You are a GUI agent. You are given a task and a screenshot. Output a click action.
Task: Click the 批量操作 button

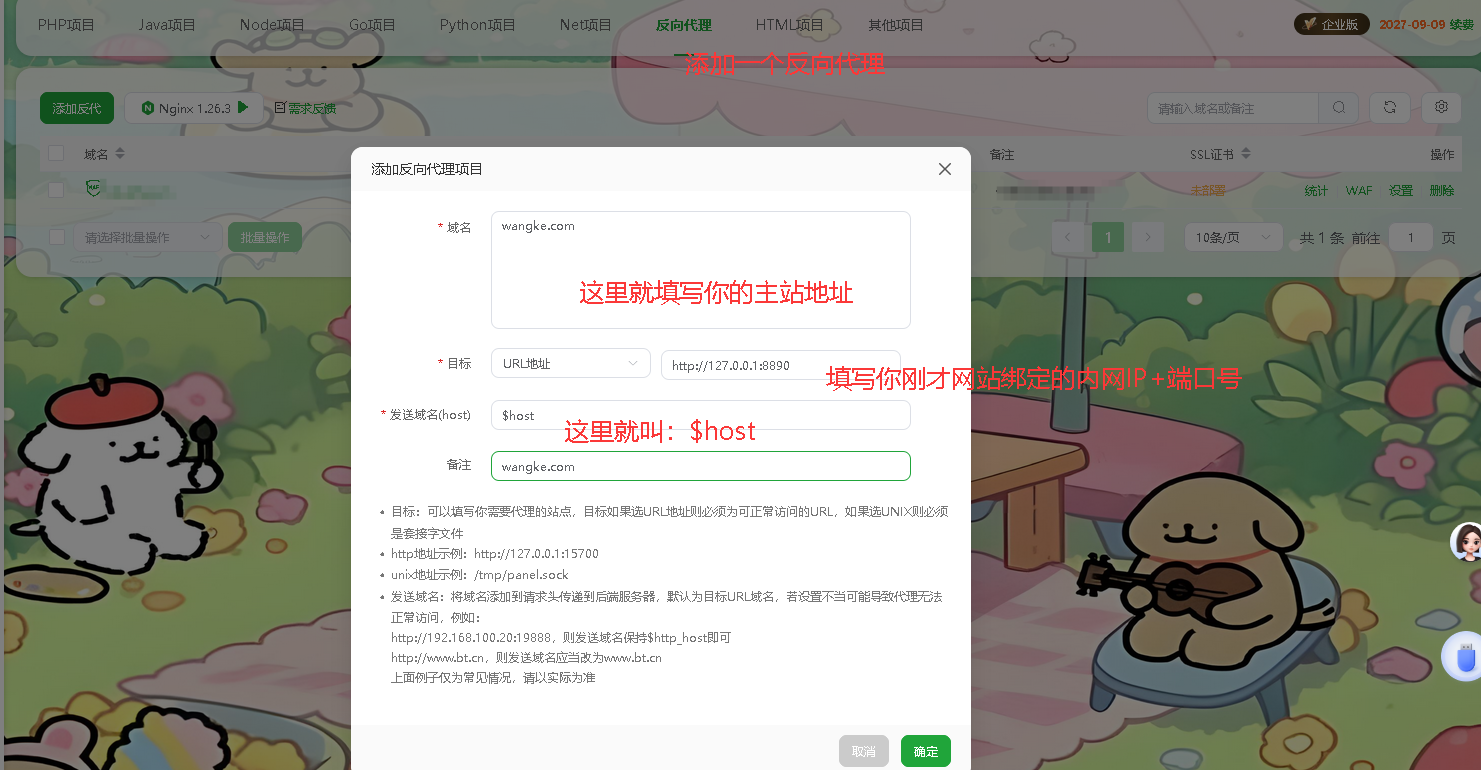click(265, 237)
